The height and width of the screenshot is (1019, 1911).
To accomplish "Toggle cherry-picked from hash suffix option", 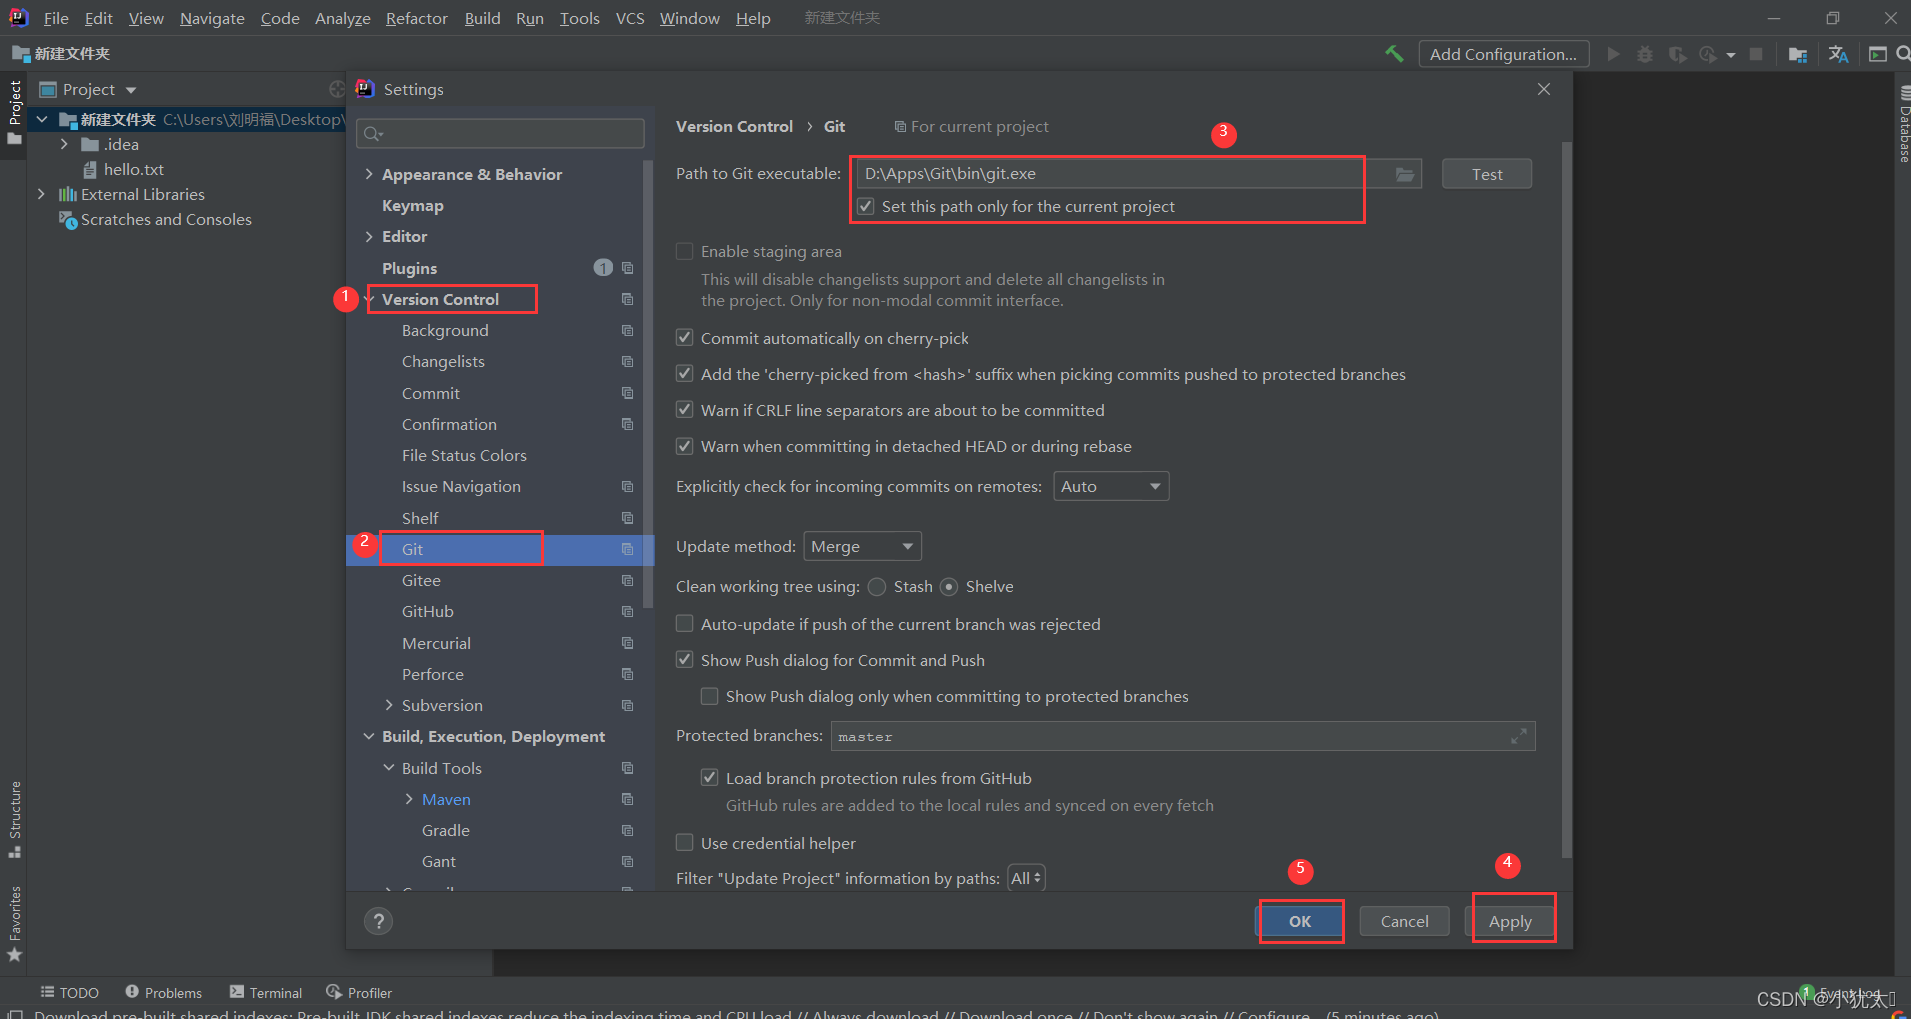I will pos(685,374).
